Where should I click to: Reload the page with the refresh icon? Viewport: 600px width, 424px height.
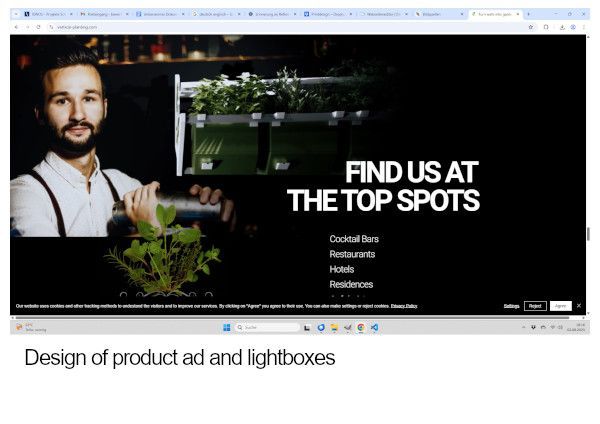point(38,27)
